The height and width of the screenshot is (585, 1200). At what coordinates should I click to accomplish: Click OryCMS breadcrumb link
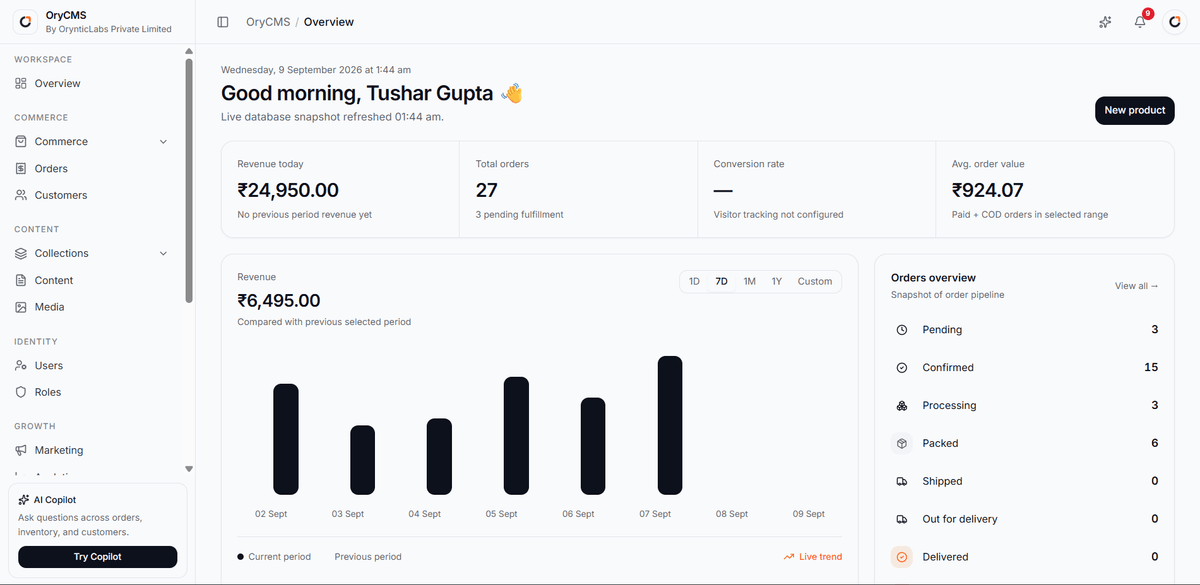click(x=267, y=22)
